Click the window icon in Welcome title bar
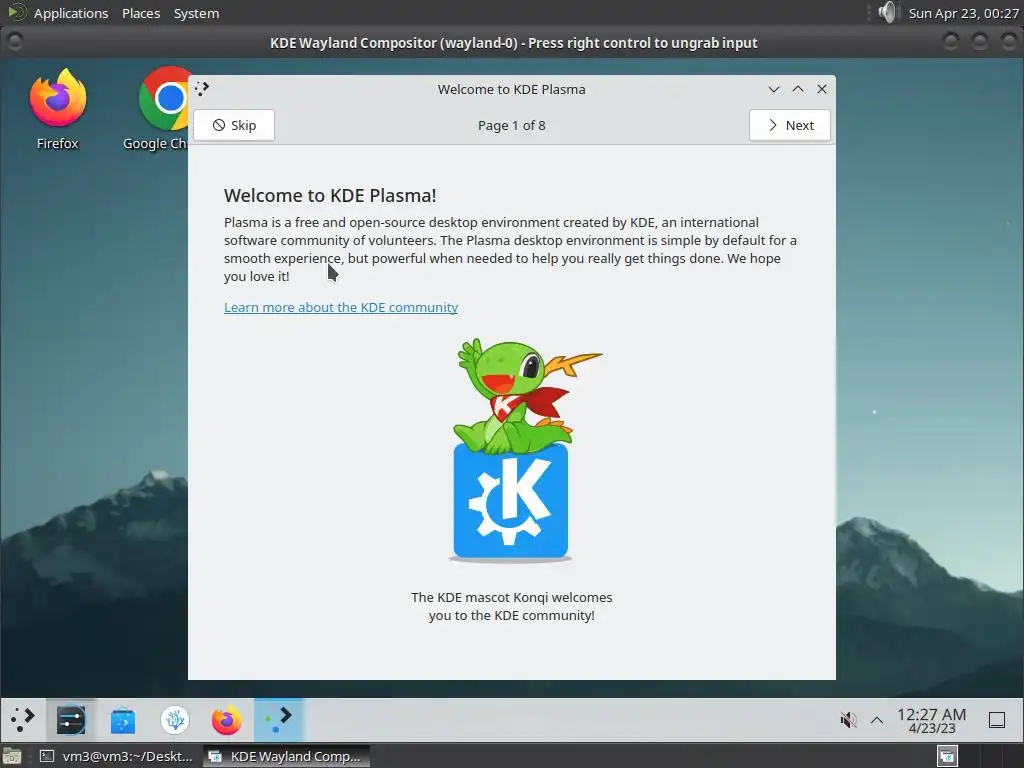The height and width of the screenshot is (768, 1024). click(x=202, y=89)
